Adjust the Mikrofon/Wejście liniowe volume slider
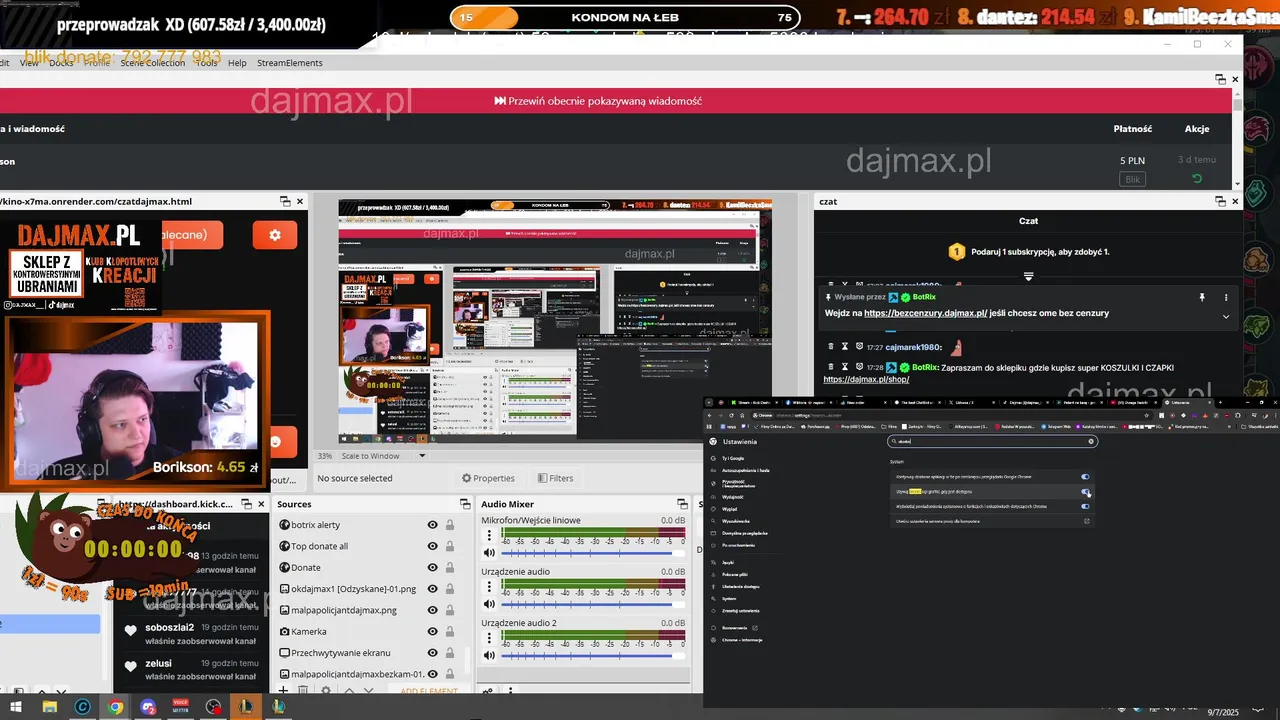The height and width of the screenshot is (720, 1280). click(x=592, y=552)
